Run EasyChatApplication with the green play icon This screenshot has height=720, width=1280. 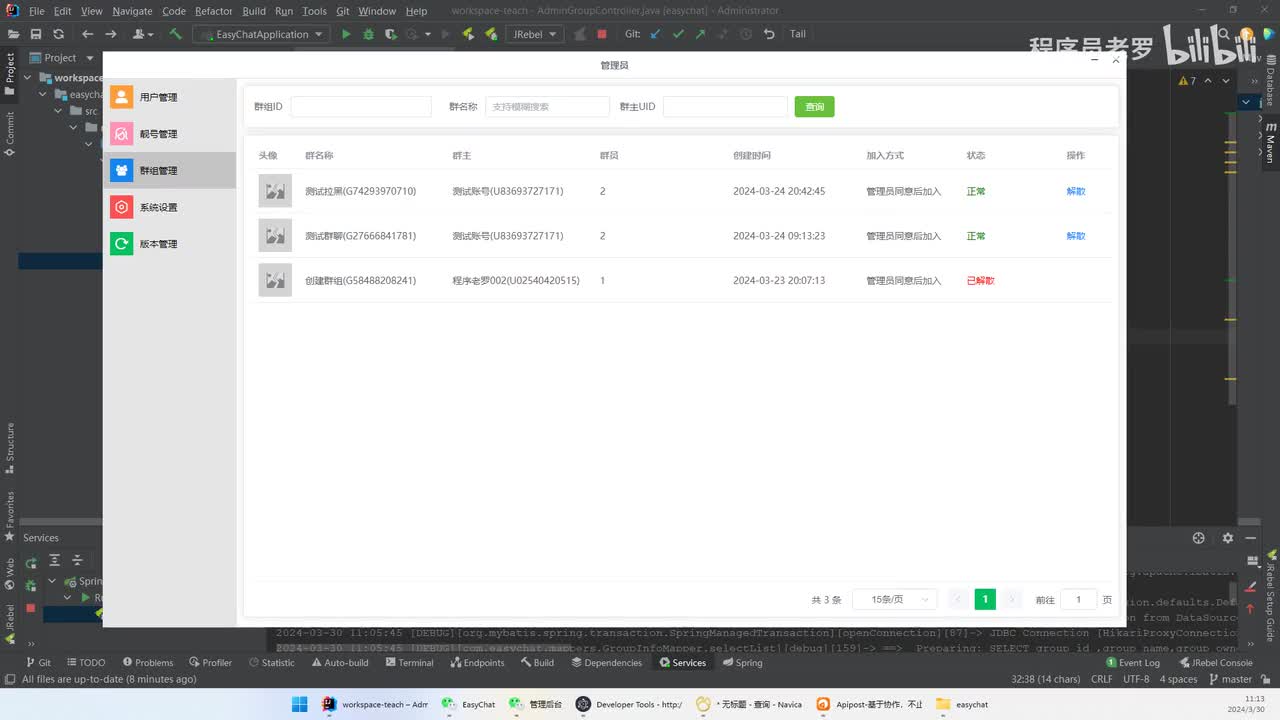pyautogui.click(x=346, y=34)
